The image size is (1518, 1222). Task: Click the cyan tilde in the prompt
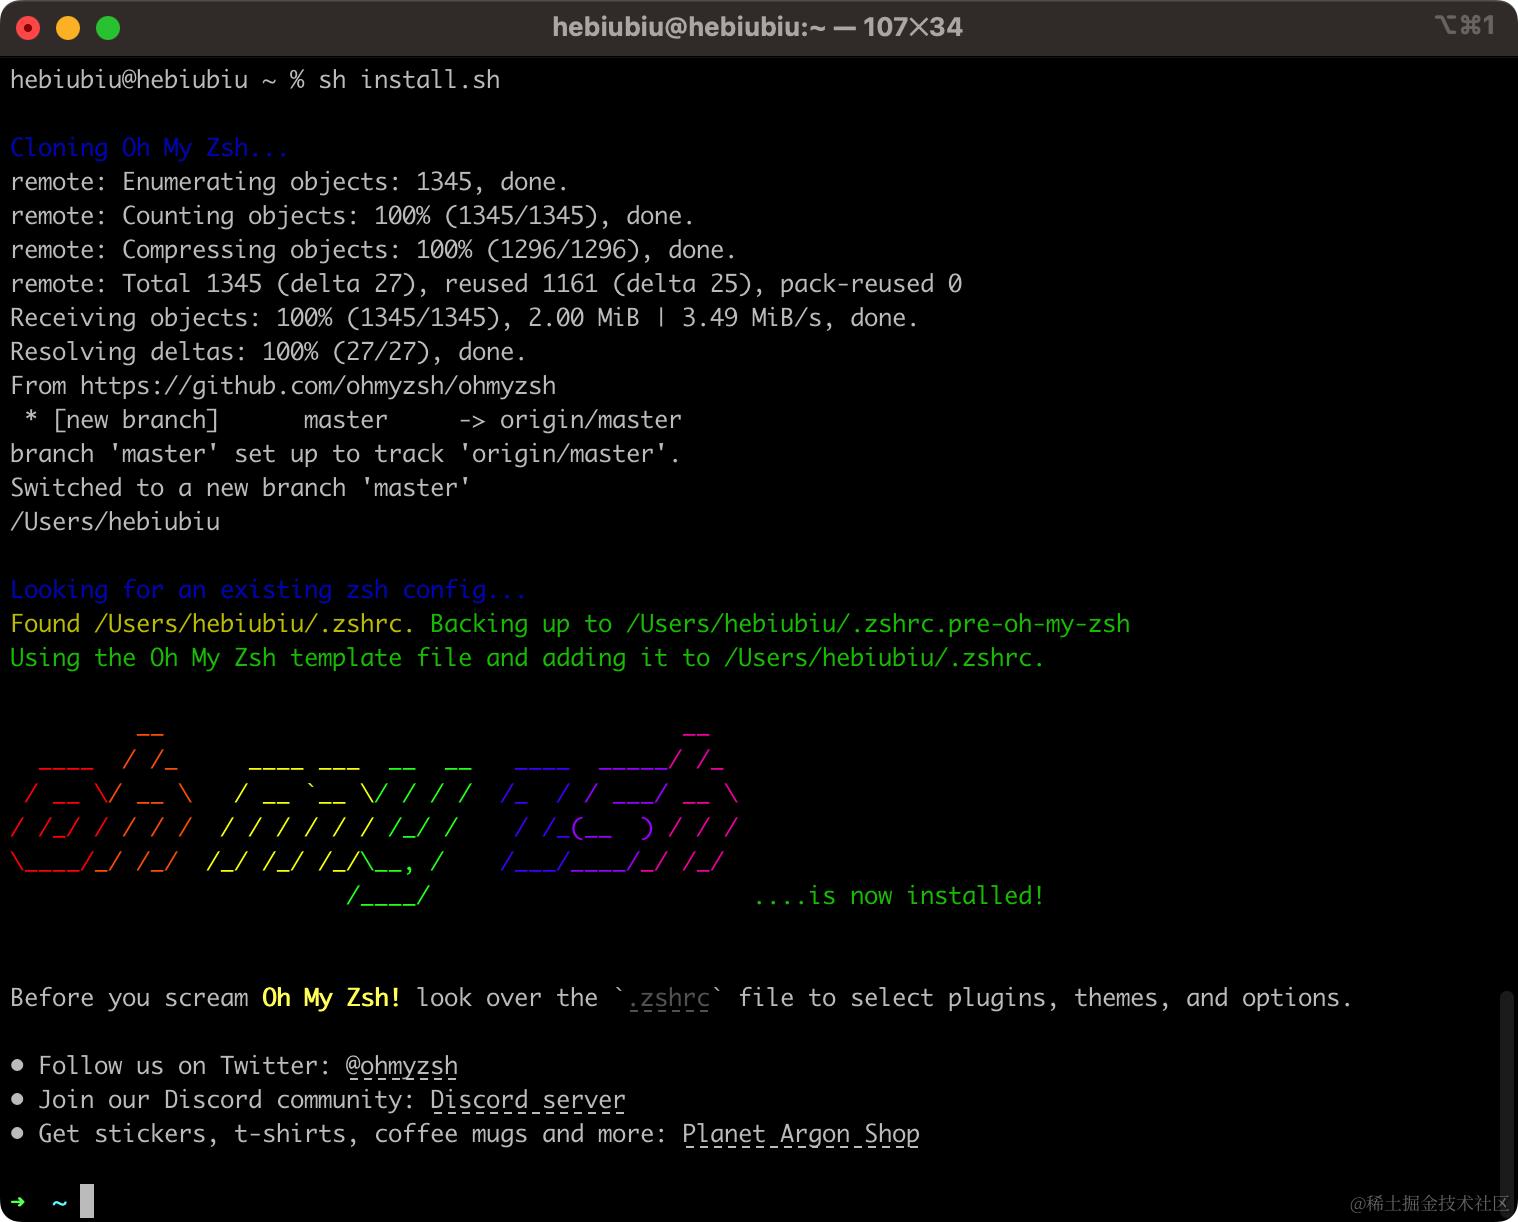[59, 1202]
